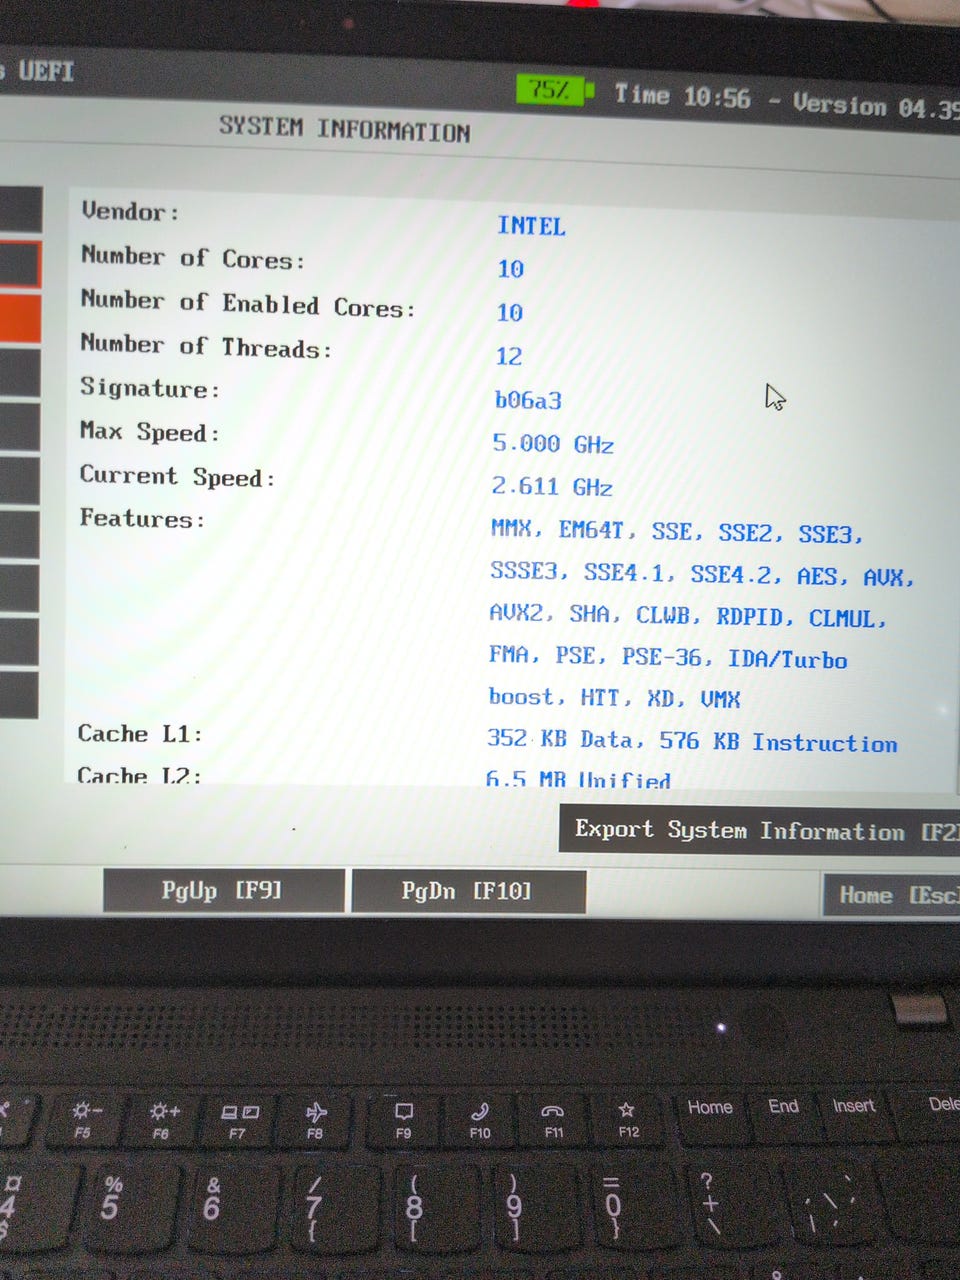Click the MMX, EM64T, SSE features line
960x1280 pixels.
677,531
